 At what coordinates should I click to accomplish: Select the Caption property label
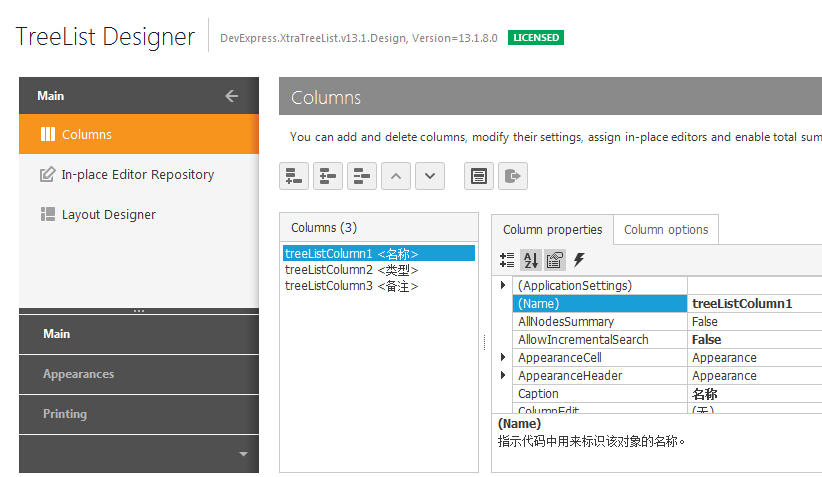pyautogui.click(x=600, y=394)
